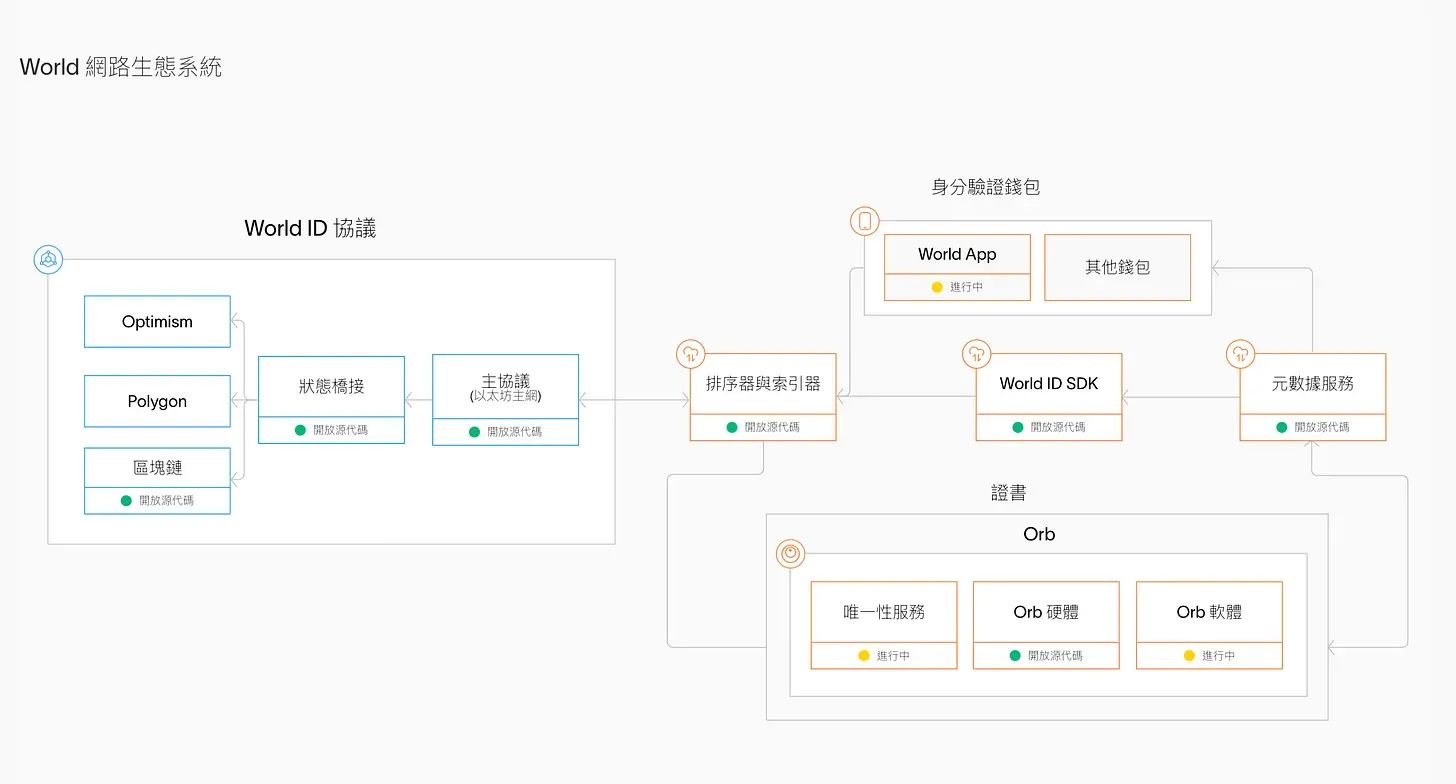Click green status dot under Orb 硬體

click(1015, 656)
